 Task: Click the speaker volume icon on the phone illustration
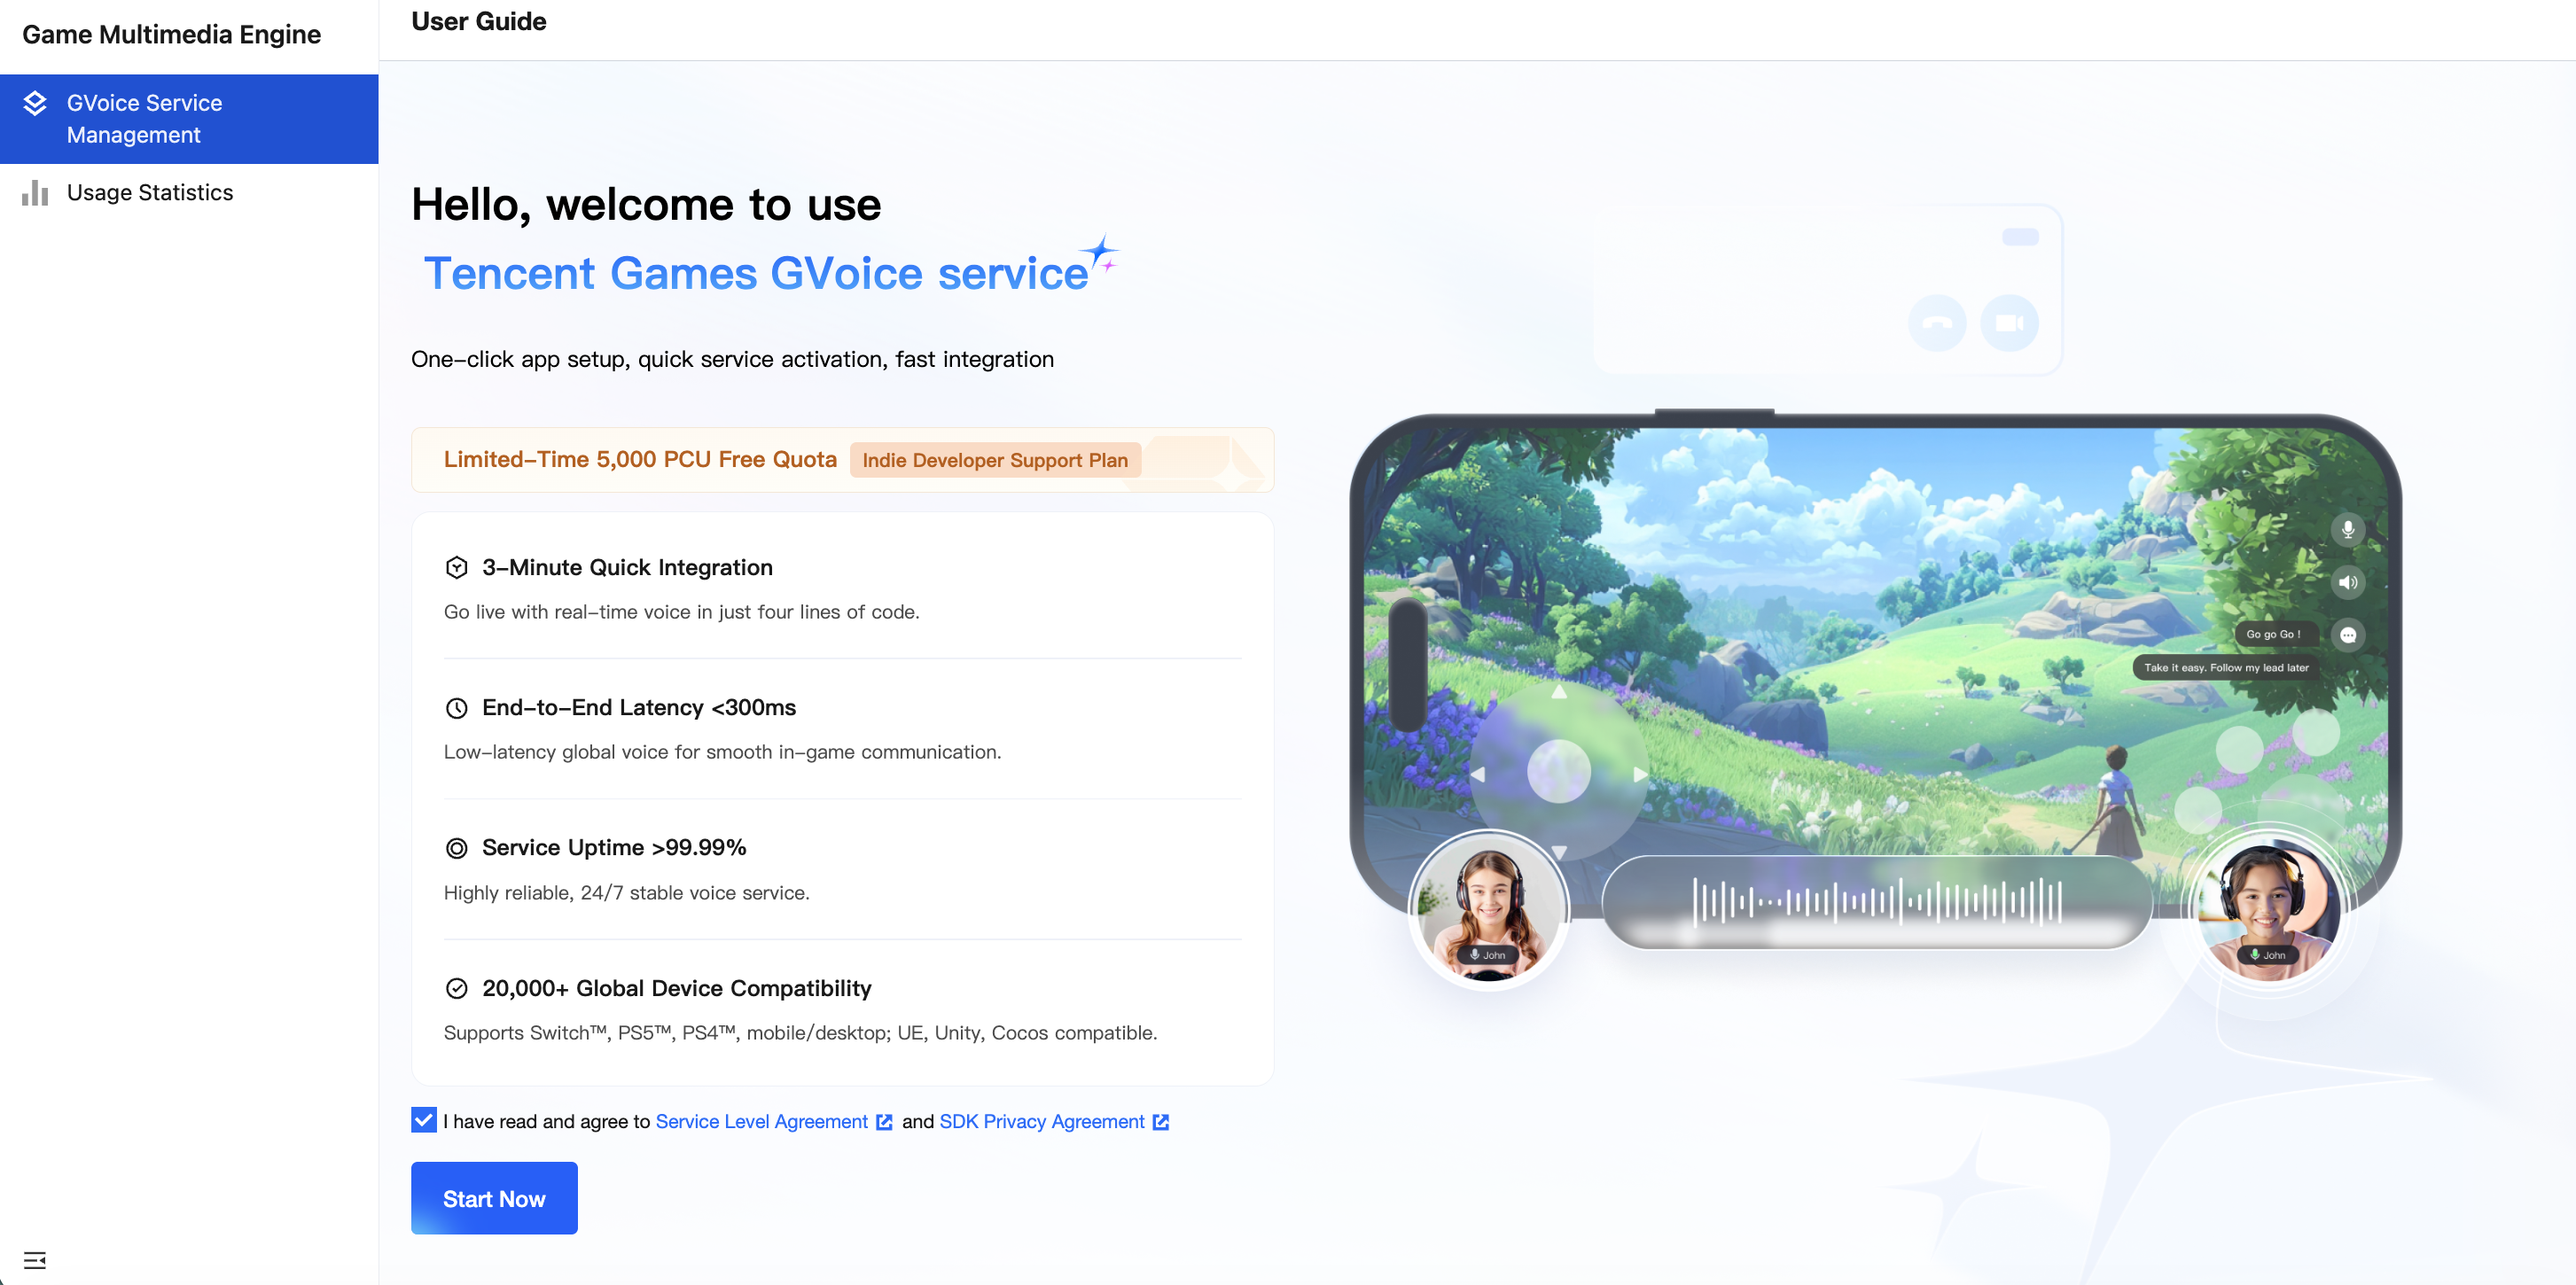(2347, 582)
